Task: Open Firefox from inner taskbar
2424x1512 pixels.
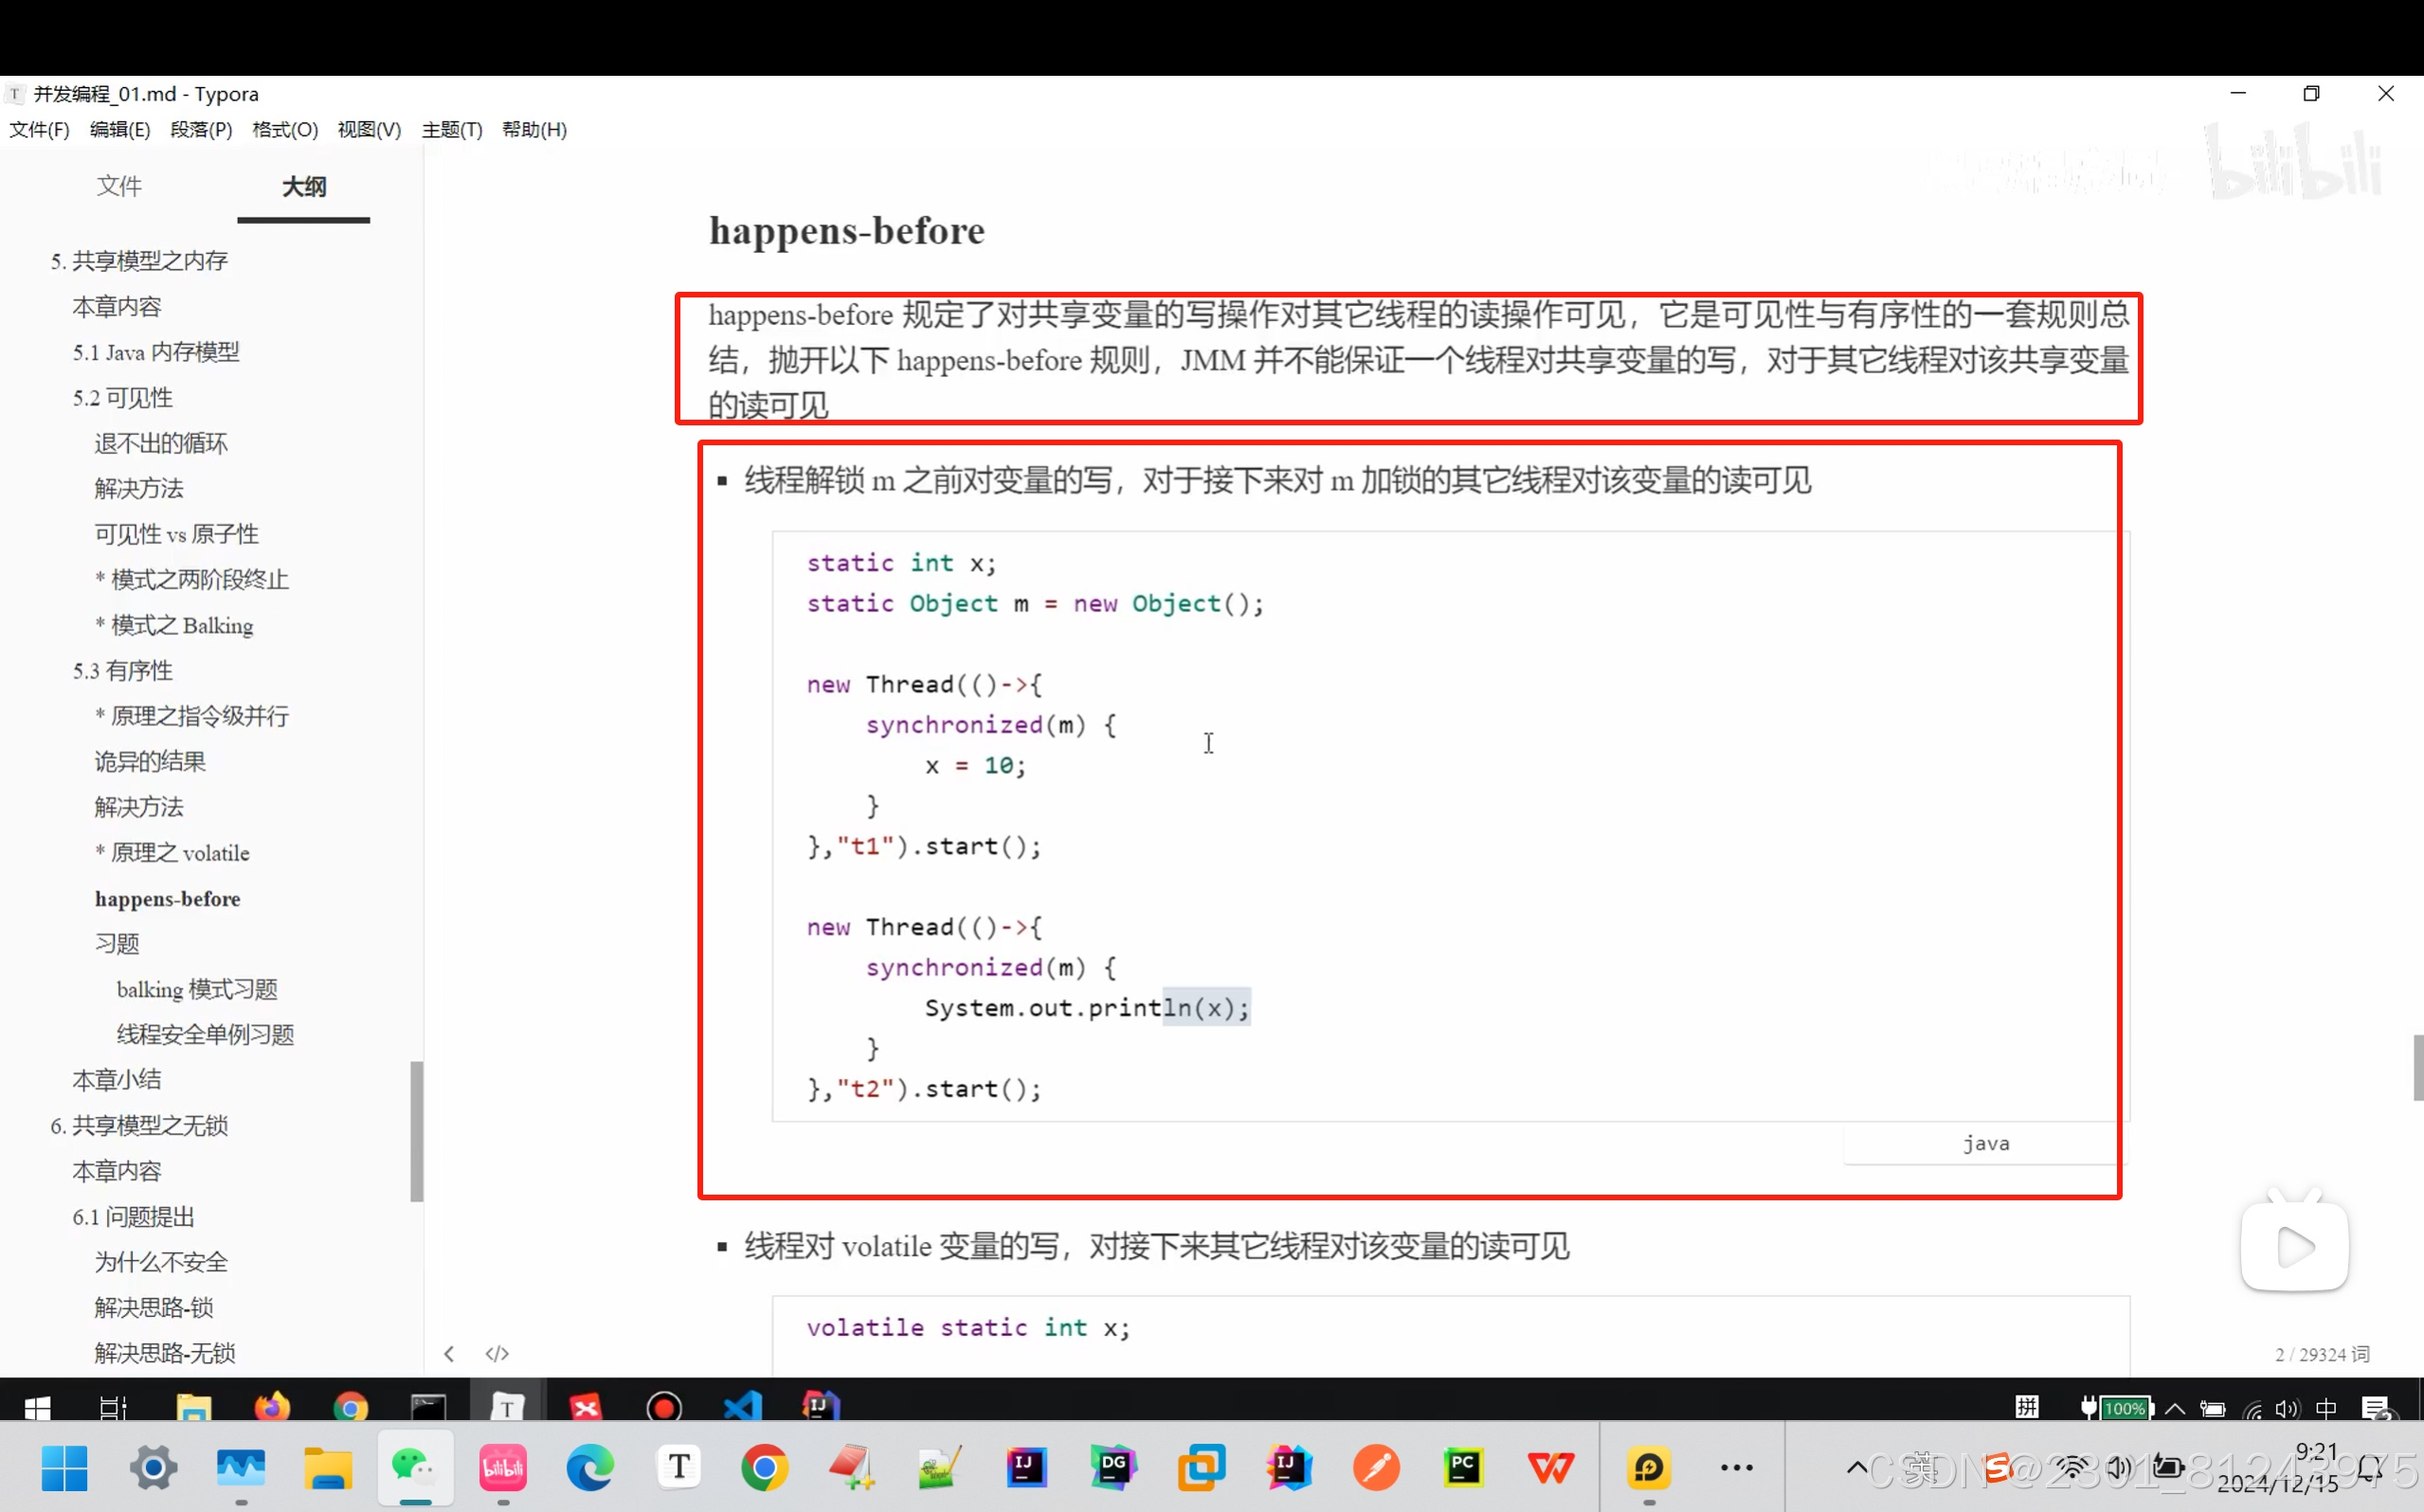Action: click(272, 1407)
